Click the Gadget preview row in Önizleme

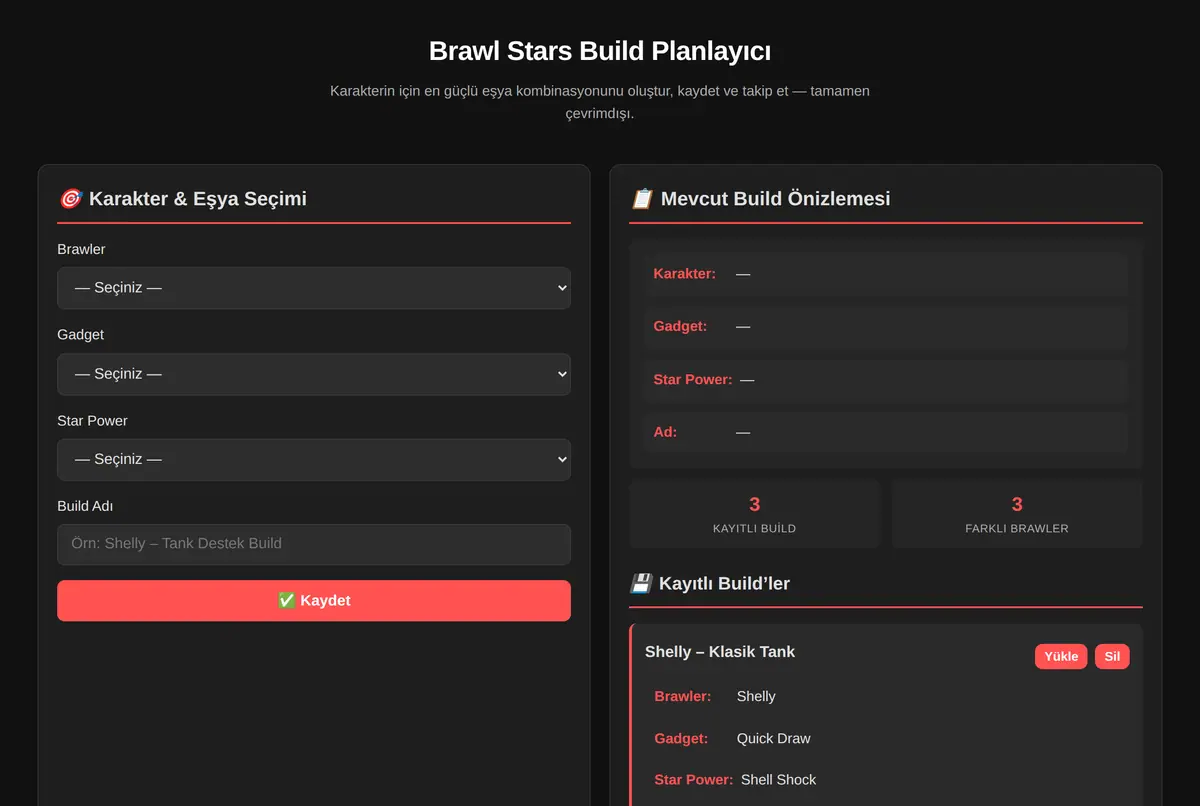click(886, 327)
